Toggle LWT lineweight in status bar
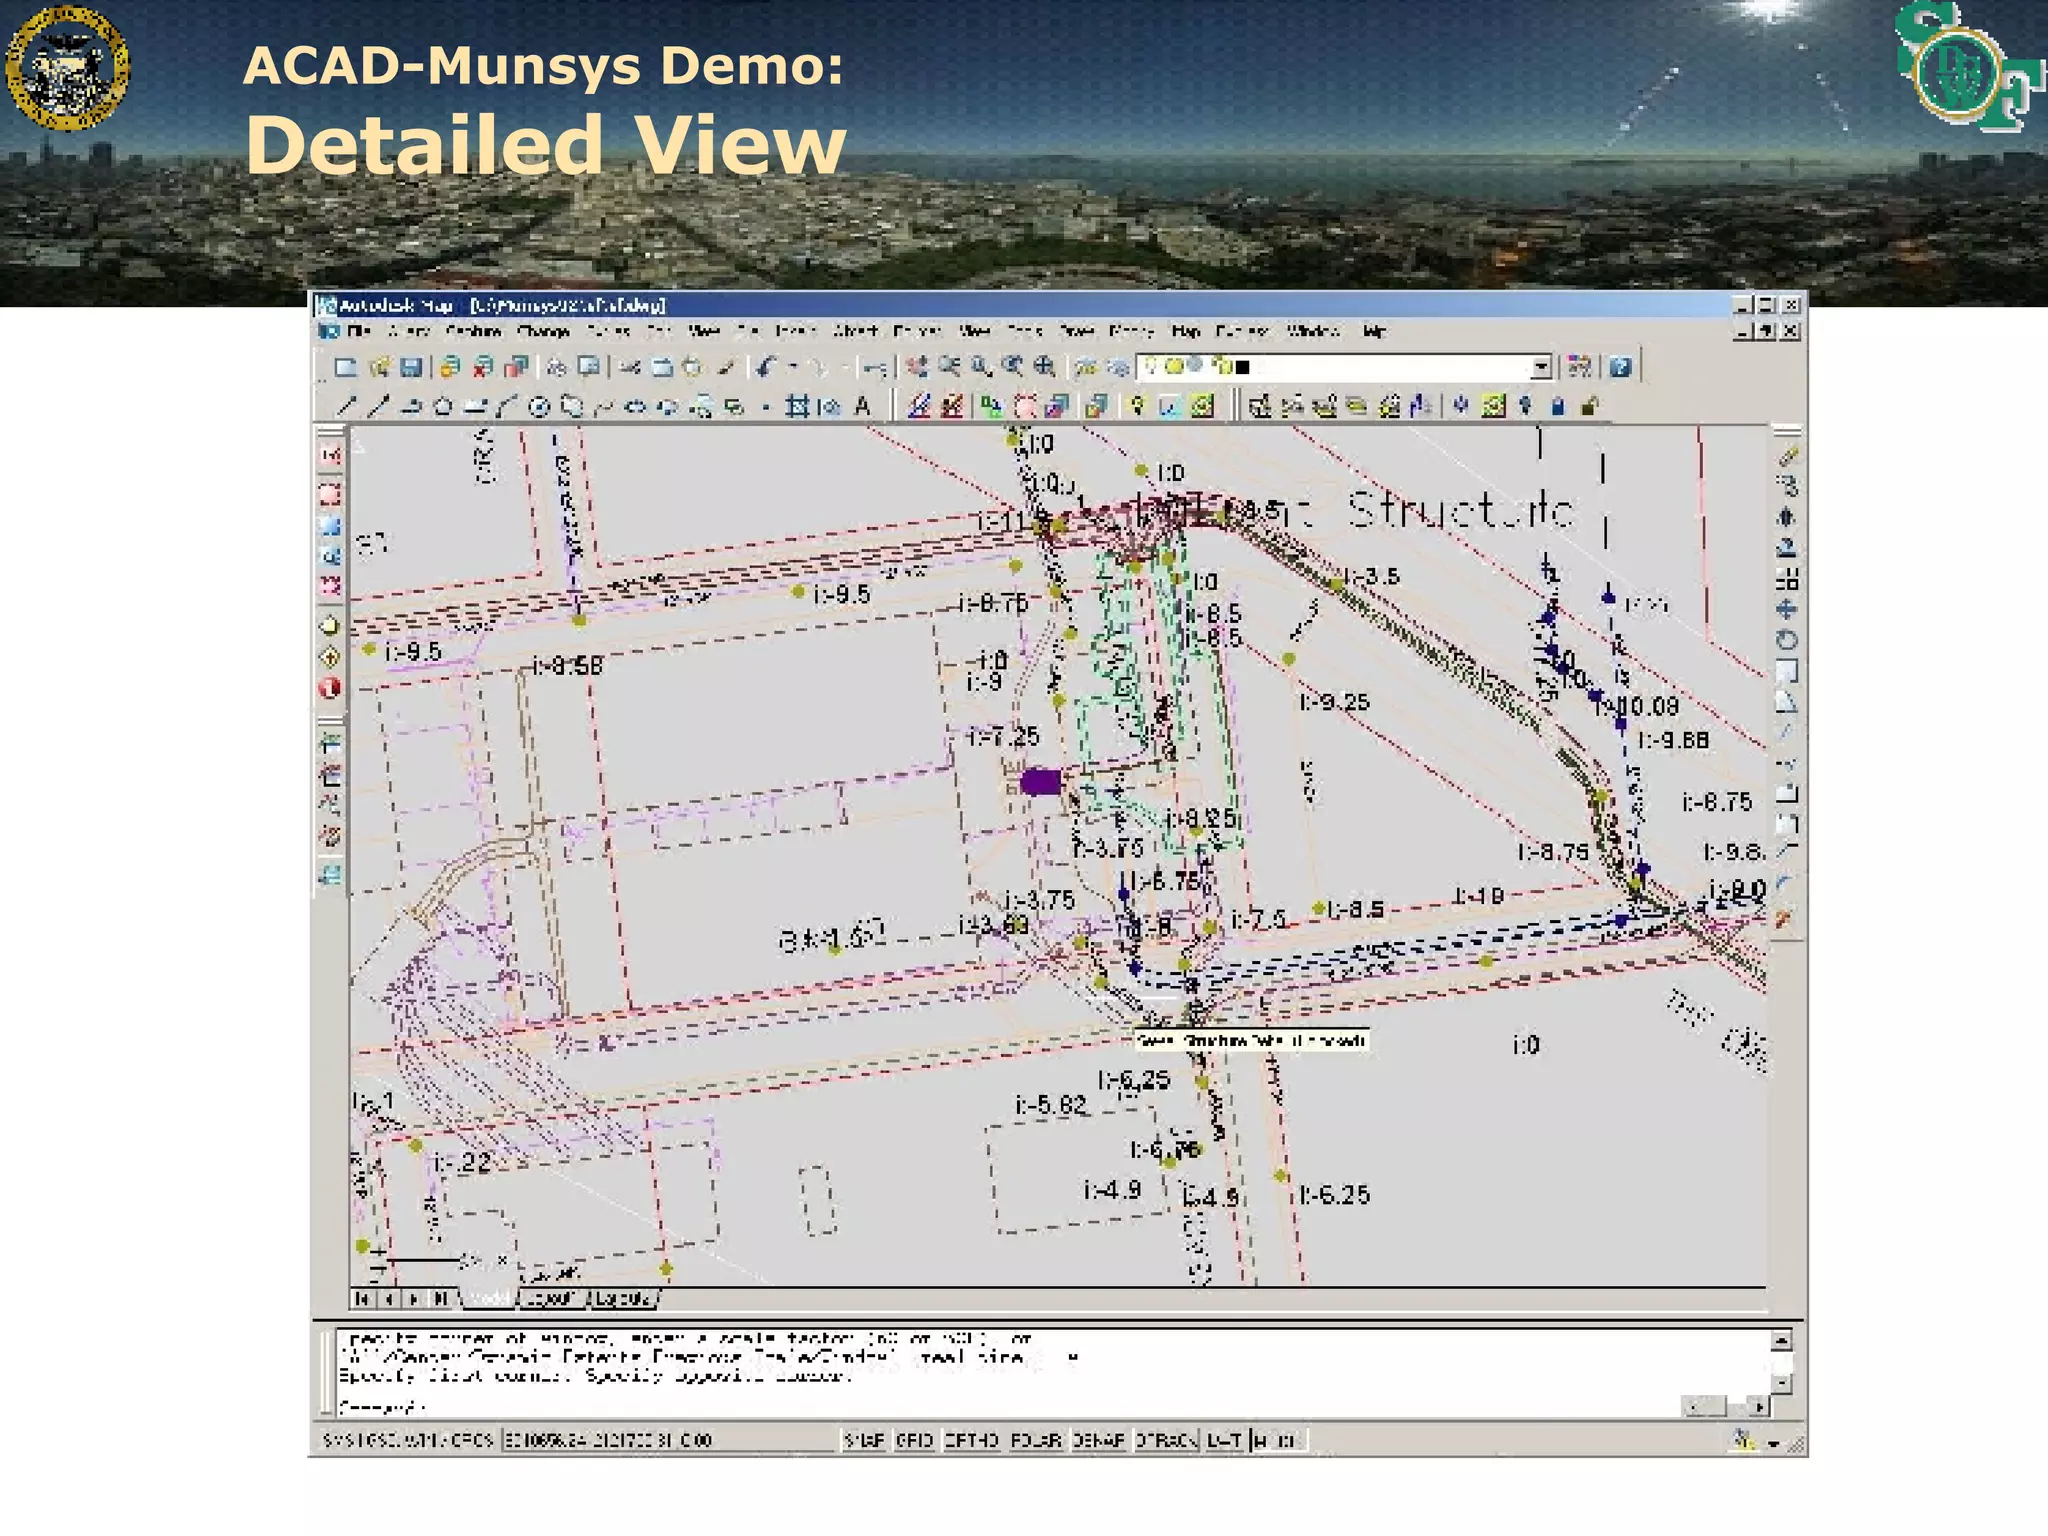The image size is (2048, 1536). tap(1224, 1440)
